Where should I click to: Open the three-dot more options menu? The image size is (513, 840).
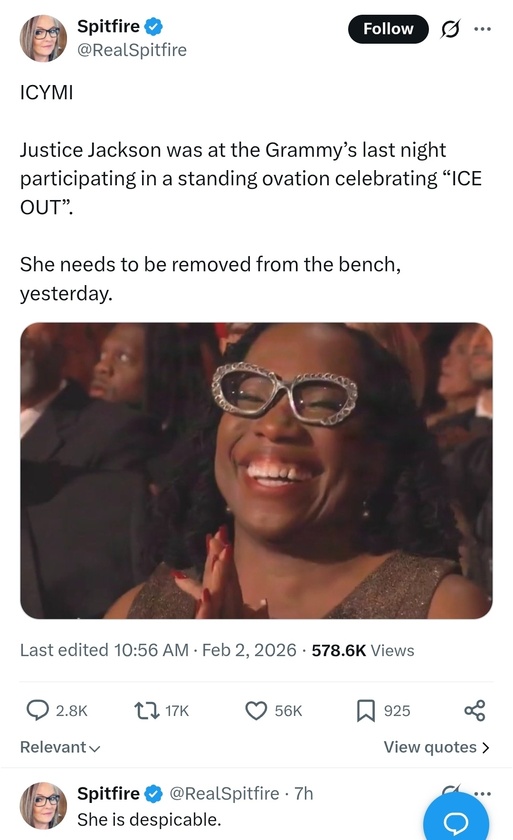click(x=482, y=29)
